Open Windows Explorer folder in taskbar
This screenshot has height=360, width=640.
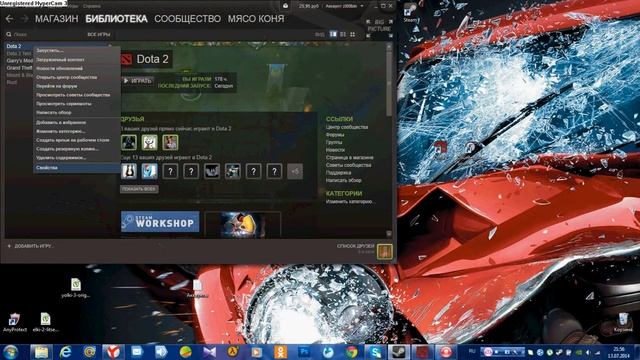pyautogui.click(x=41, y=352)
